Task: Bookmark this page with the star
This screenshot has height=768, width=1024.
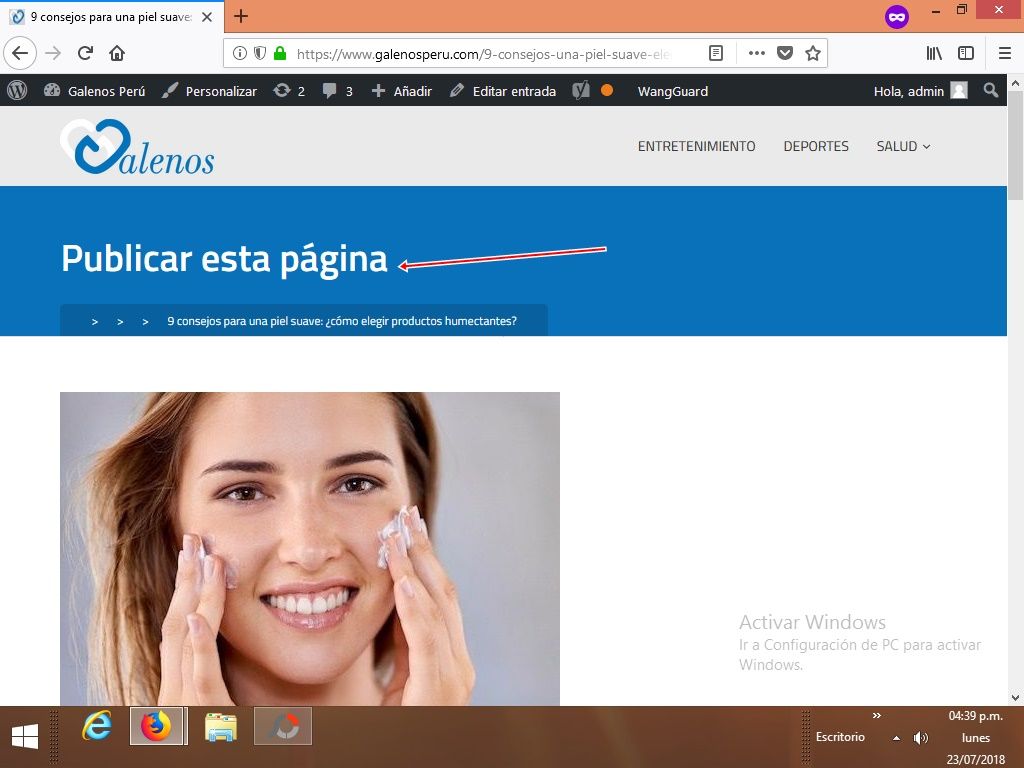Action: (812, 53)
